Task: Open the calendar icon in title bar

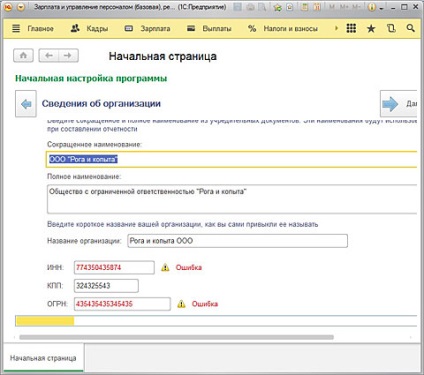Action: point(317,7)
